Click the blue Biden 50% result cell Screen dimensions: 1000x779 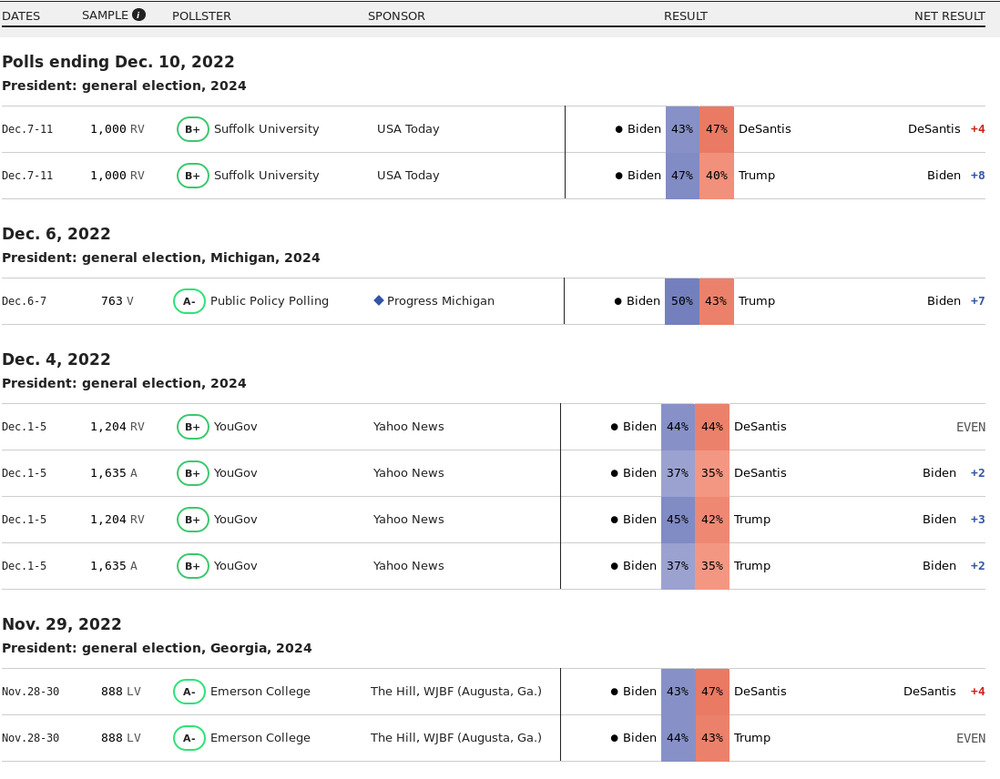coord(682,301)
